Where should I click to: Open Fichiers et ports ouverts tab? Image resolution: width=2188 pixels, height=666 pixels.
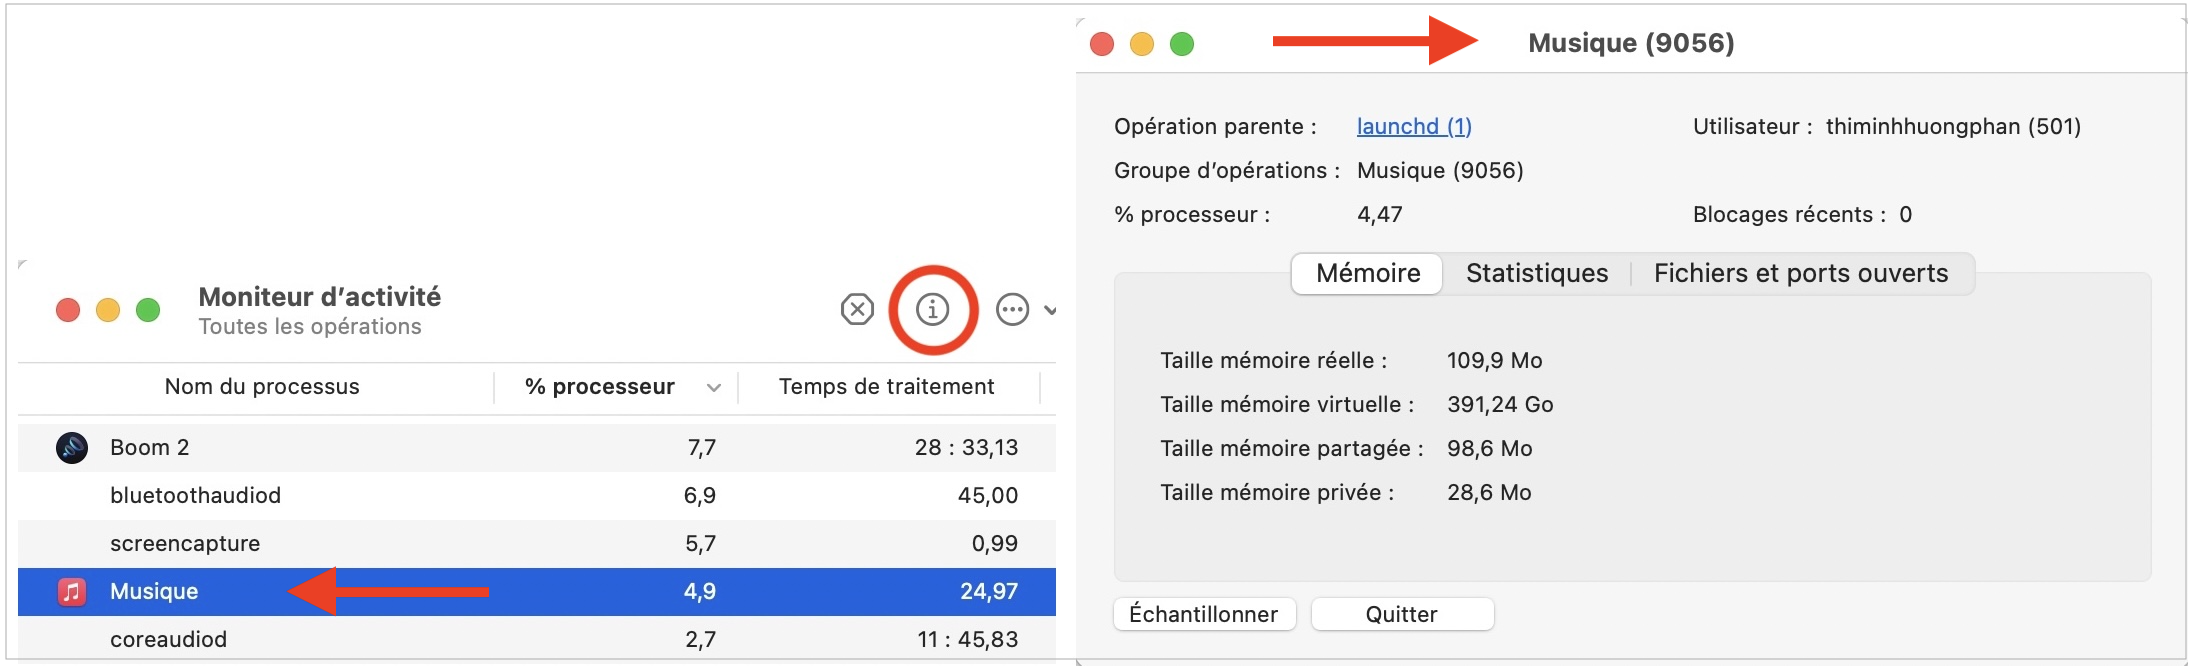pyautogui.click(x=1801, y=273)
